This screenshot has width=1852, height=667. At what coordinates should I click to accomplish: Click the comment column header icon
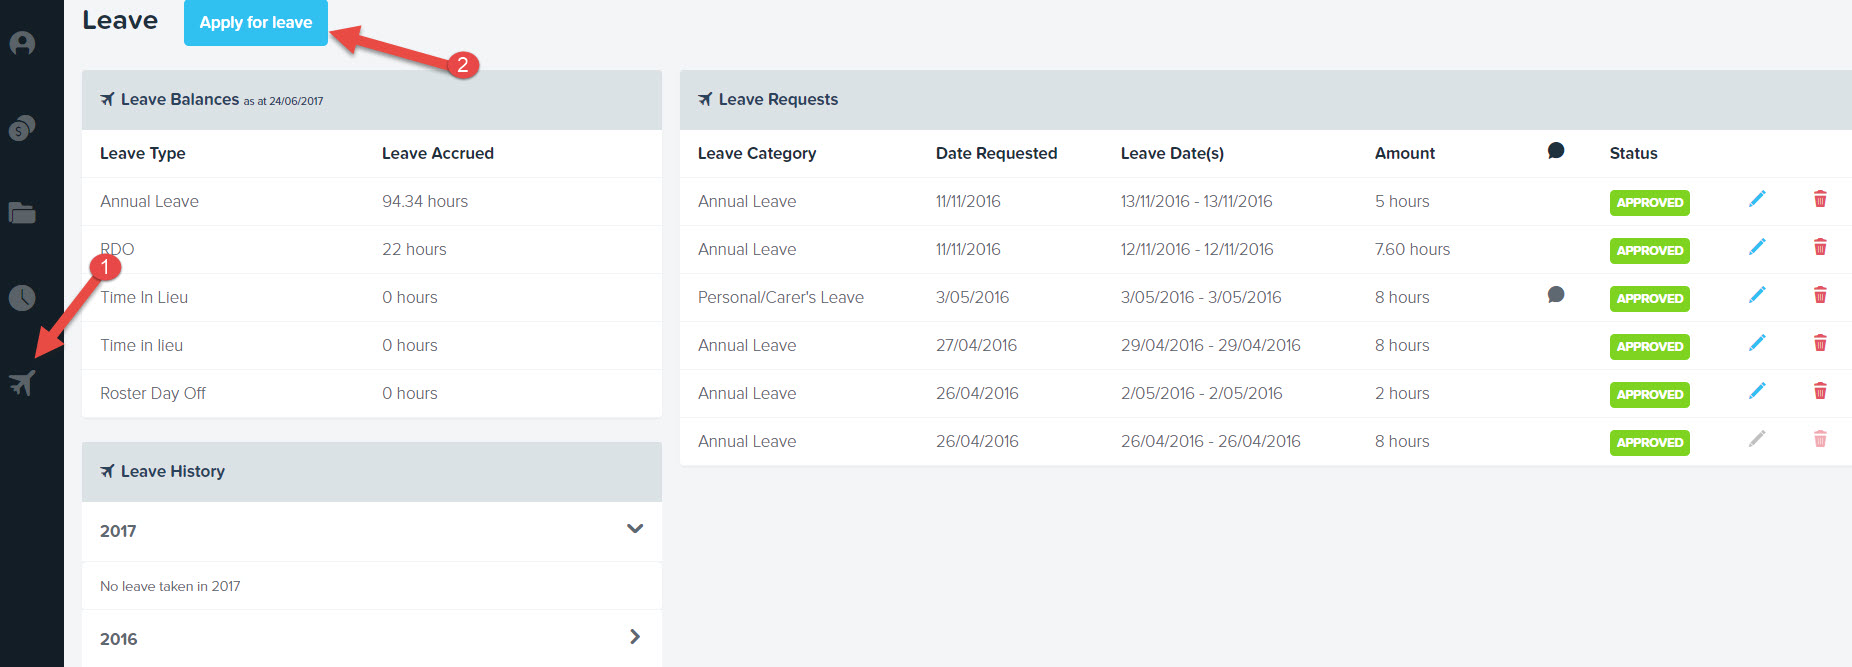[1556, 151]
